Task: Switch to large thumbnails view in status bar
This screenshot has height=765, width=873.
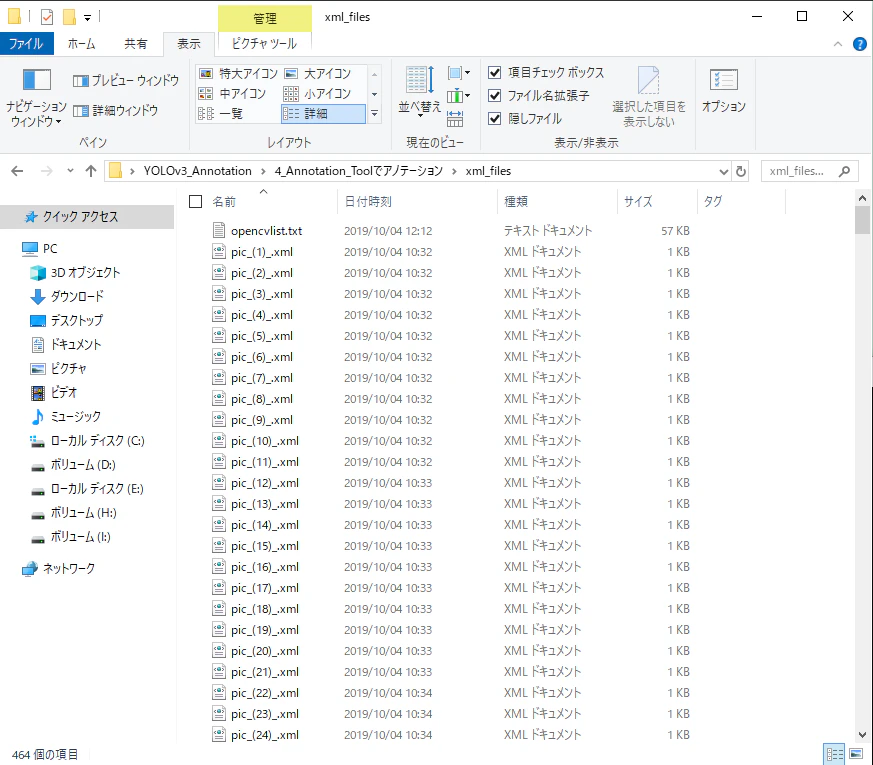Action: tap(856, 754)
